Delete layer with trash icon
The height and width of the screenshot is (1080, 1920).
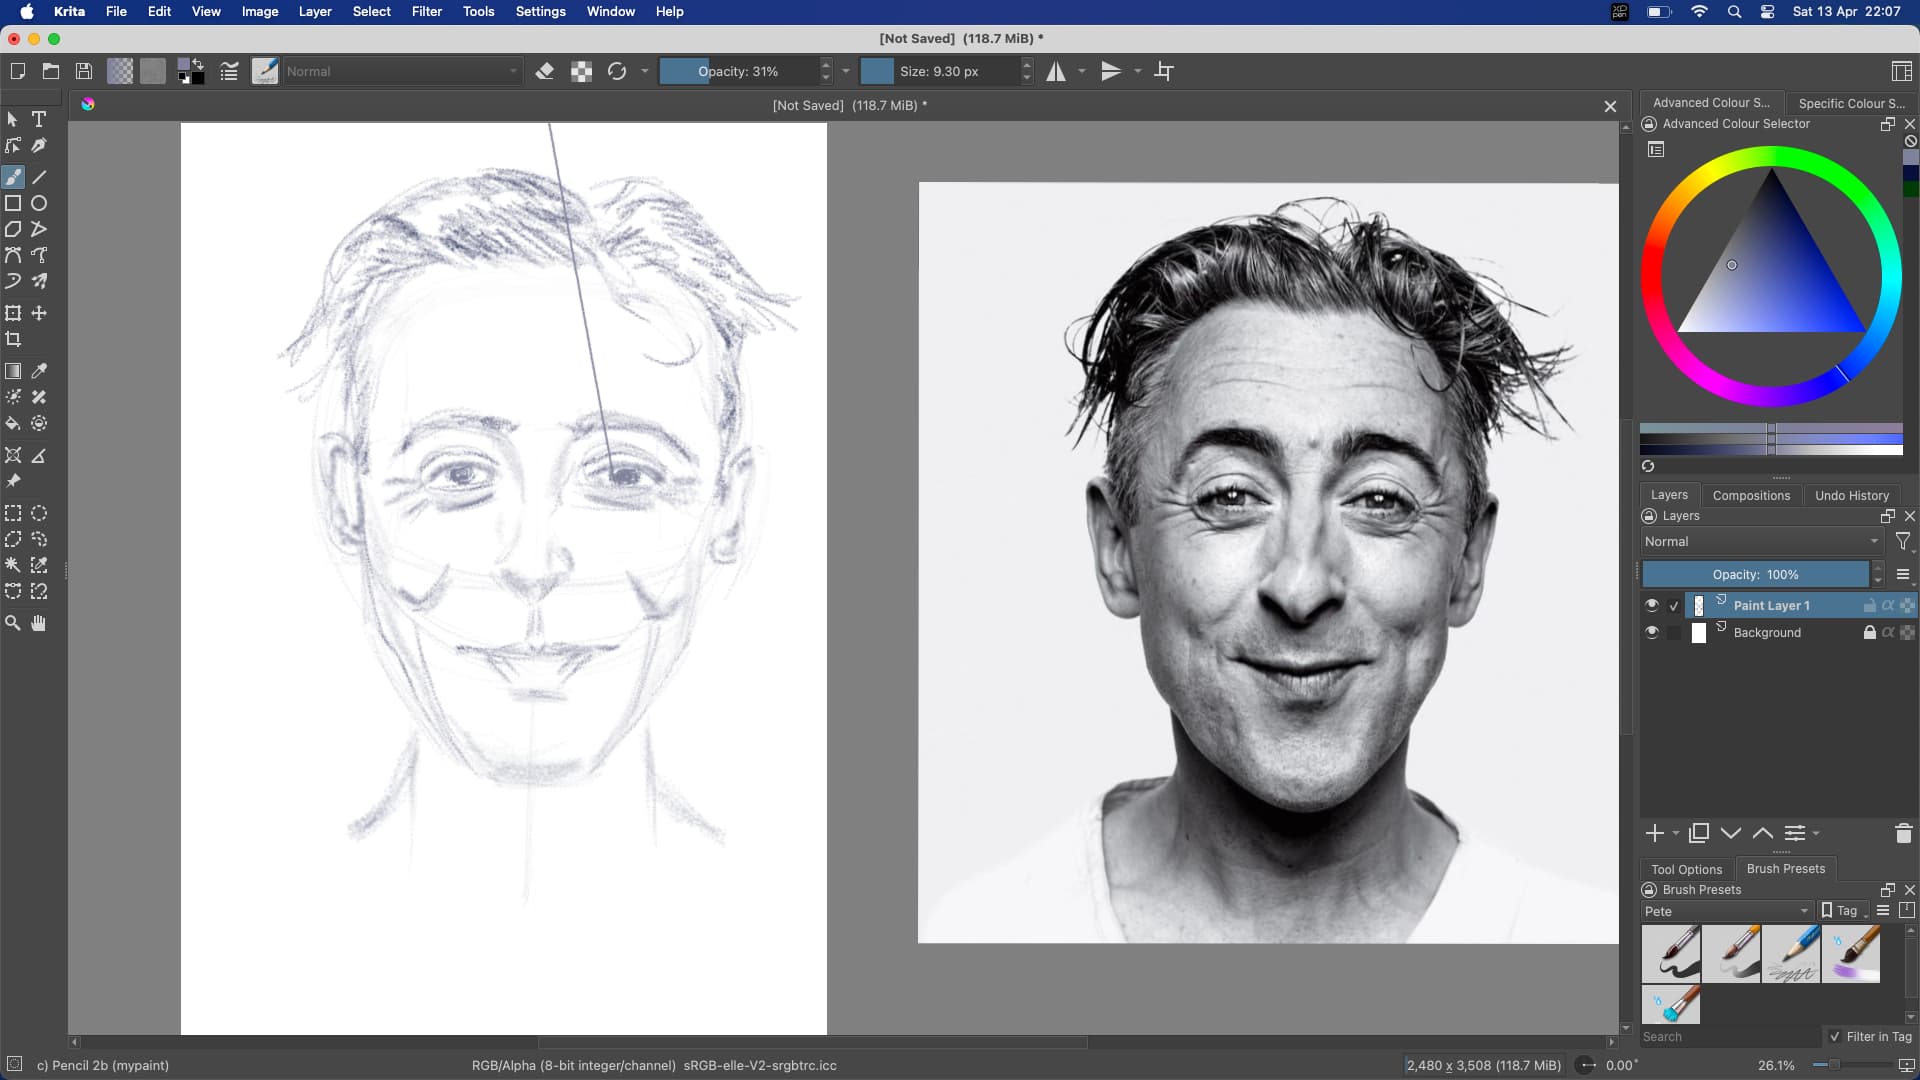pyautogui.click(x=1903, y=833)
